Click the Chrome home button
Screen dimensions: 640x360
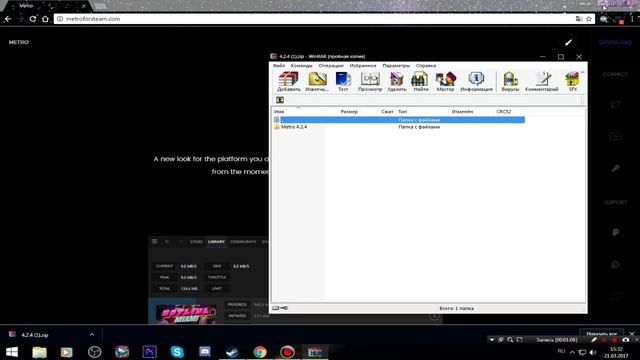(x=45, y=19)
